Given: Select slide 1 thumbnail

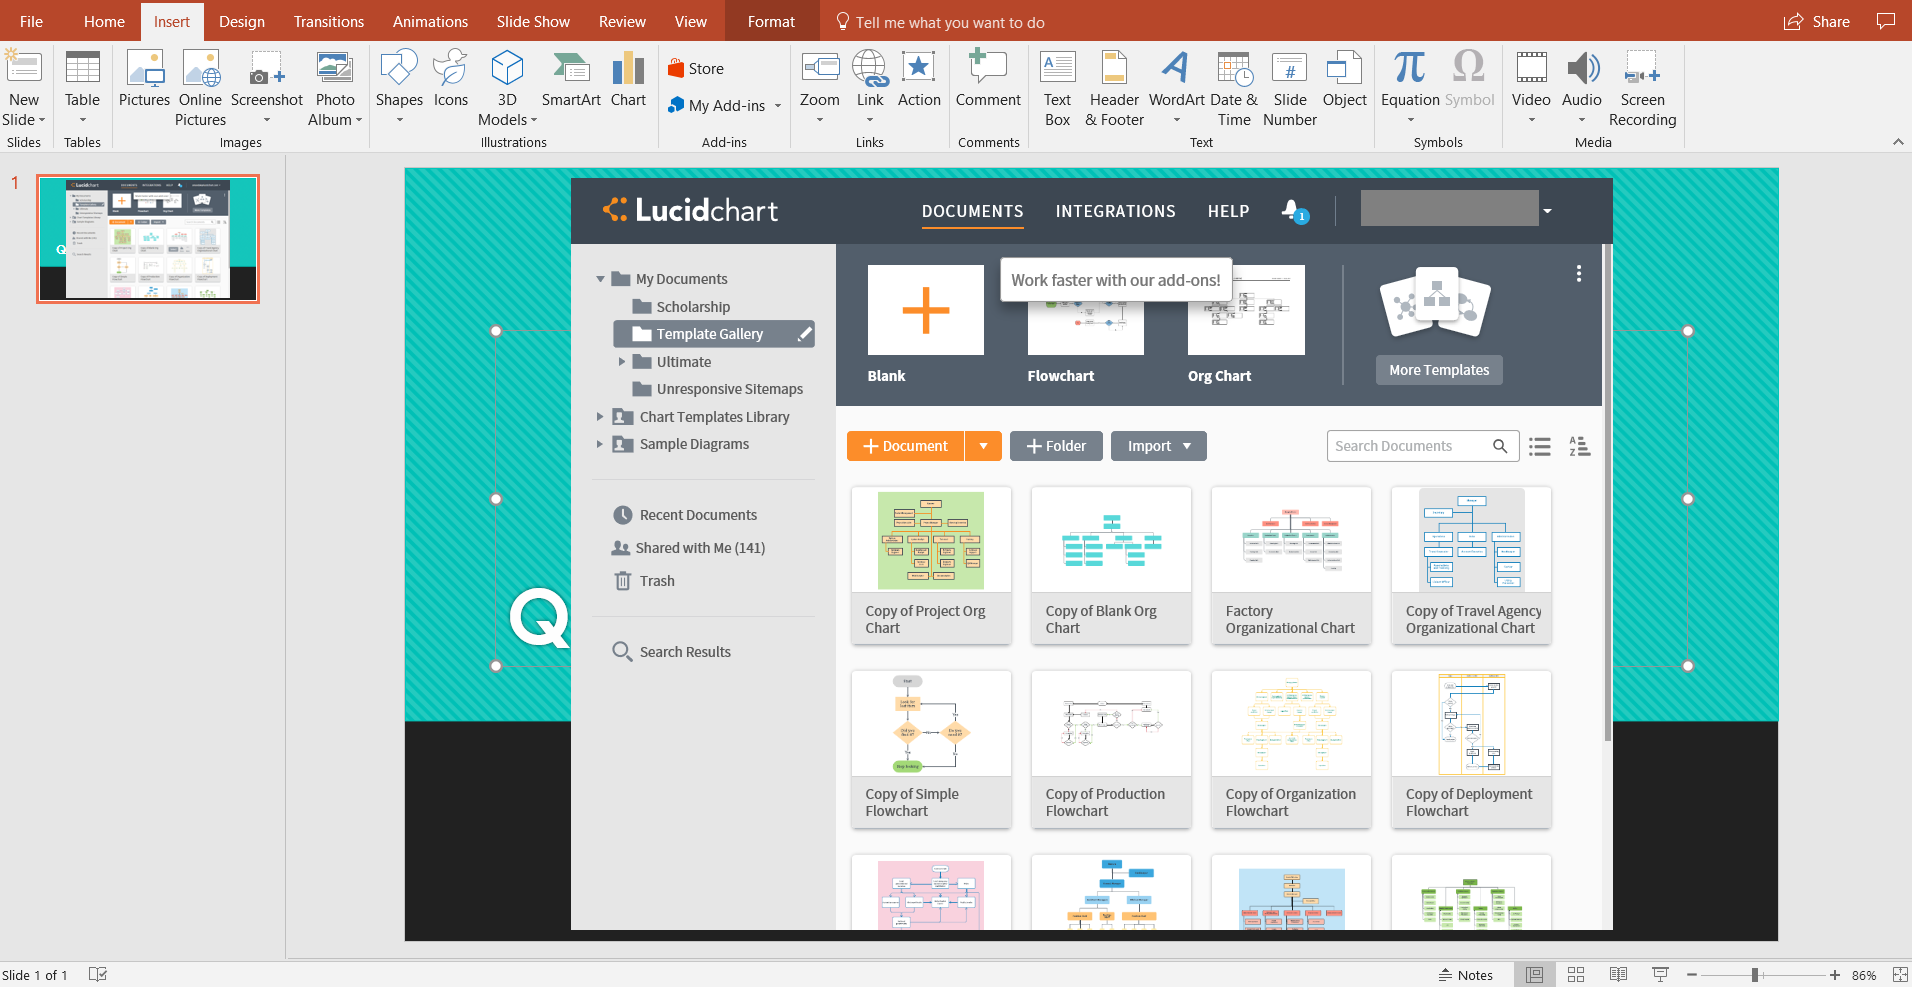Looking at the screenshot, I should (x=148, y=239).
